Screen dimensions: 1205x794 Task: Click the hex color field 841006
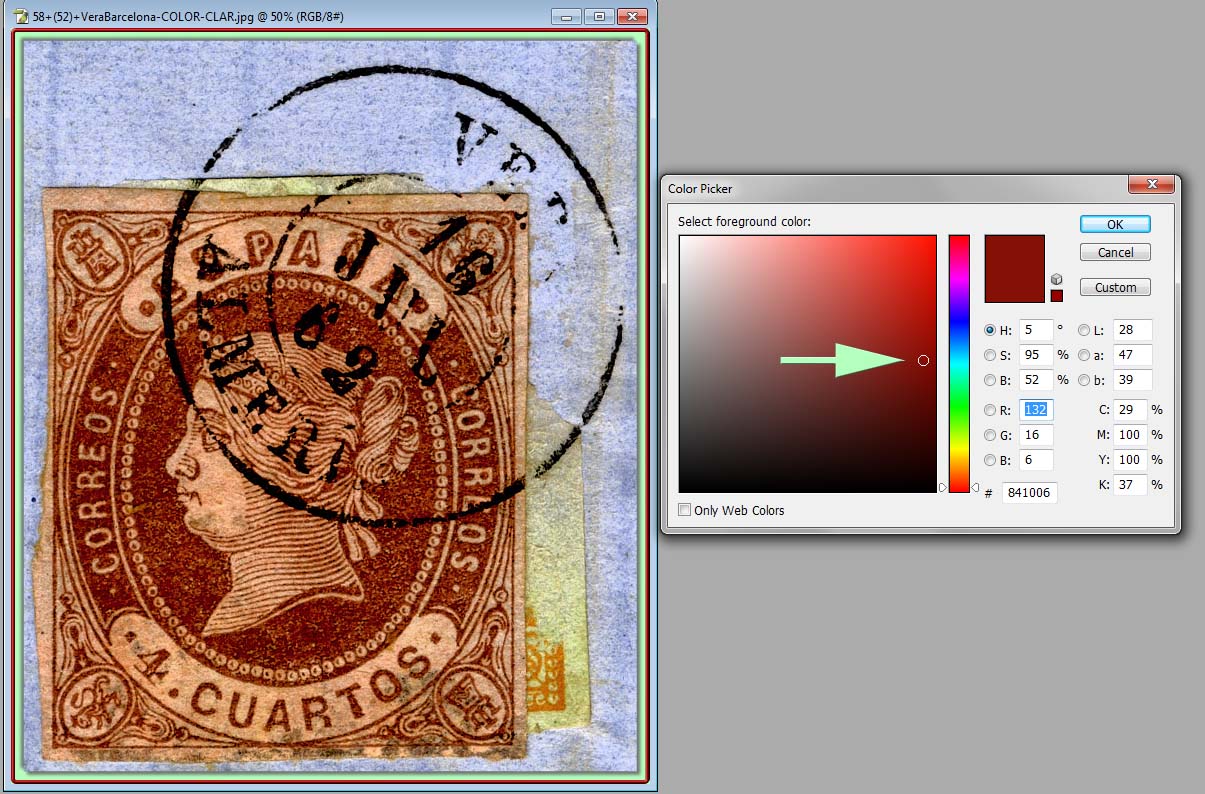point(1030,493)
